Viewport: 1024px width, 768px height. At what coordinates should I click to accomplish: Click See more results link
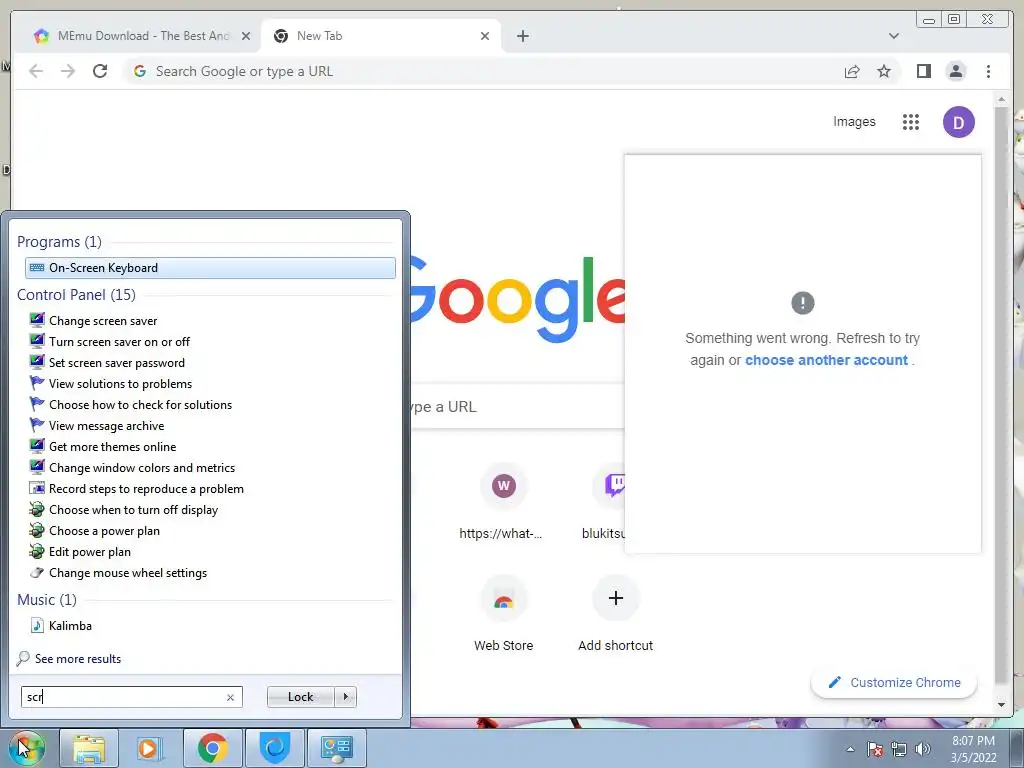[78, 658]
